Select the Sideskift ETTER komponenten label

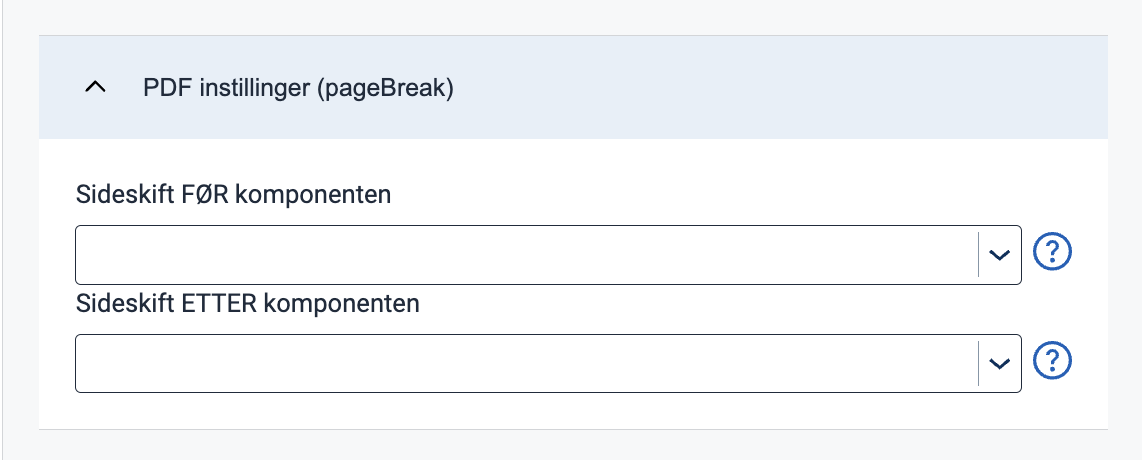pos(248,303)
